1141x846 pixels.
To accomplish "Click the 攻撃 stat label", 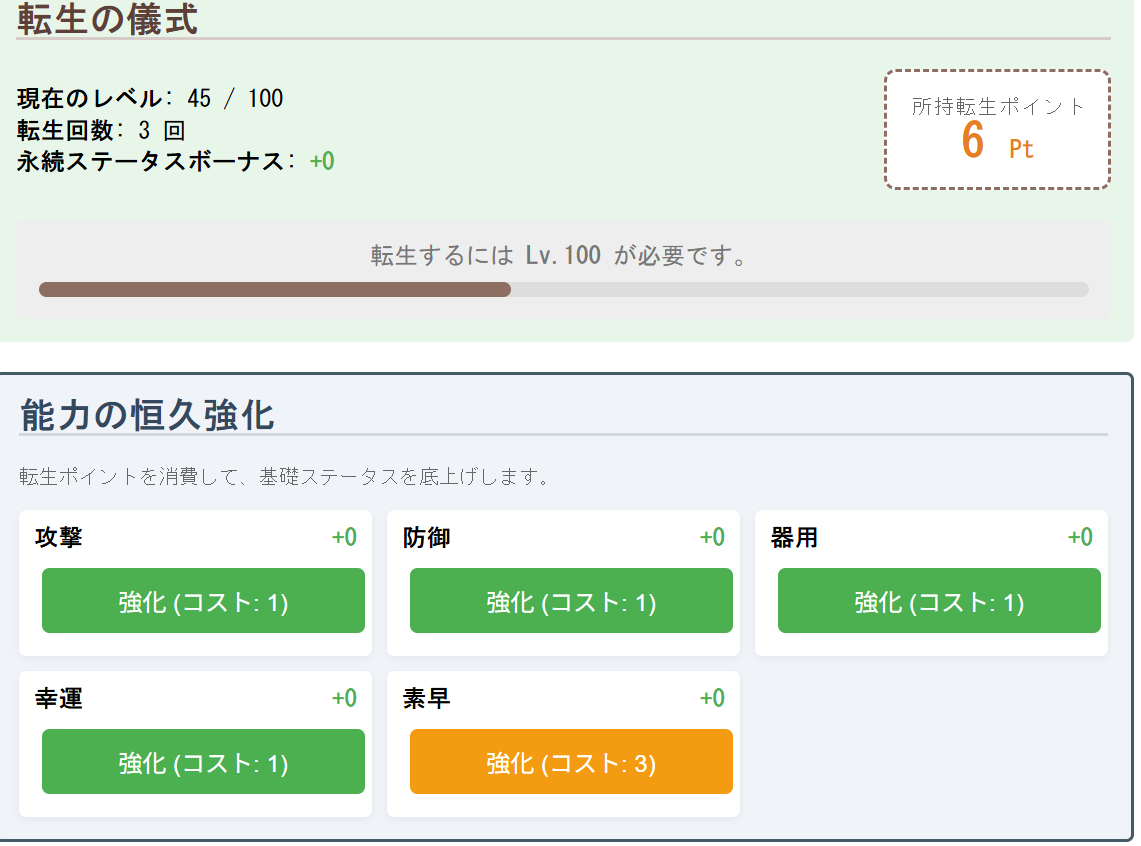I will click(x=55, y=537).
